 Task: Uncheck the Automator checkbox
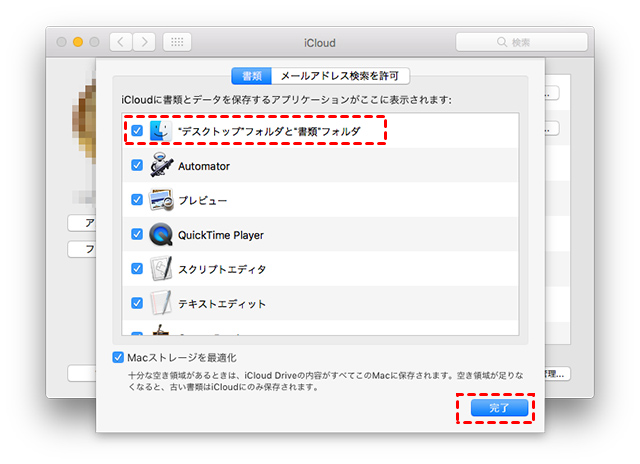pos(137,165)
